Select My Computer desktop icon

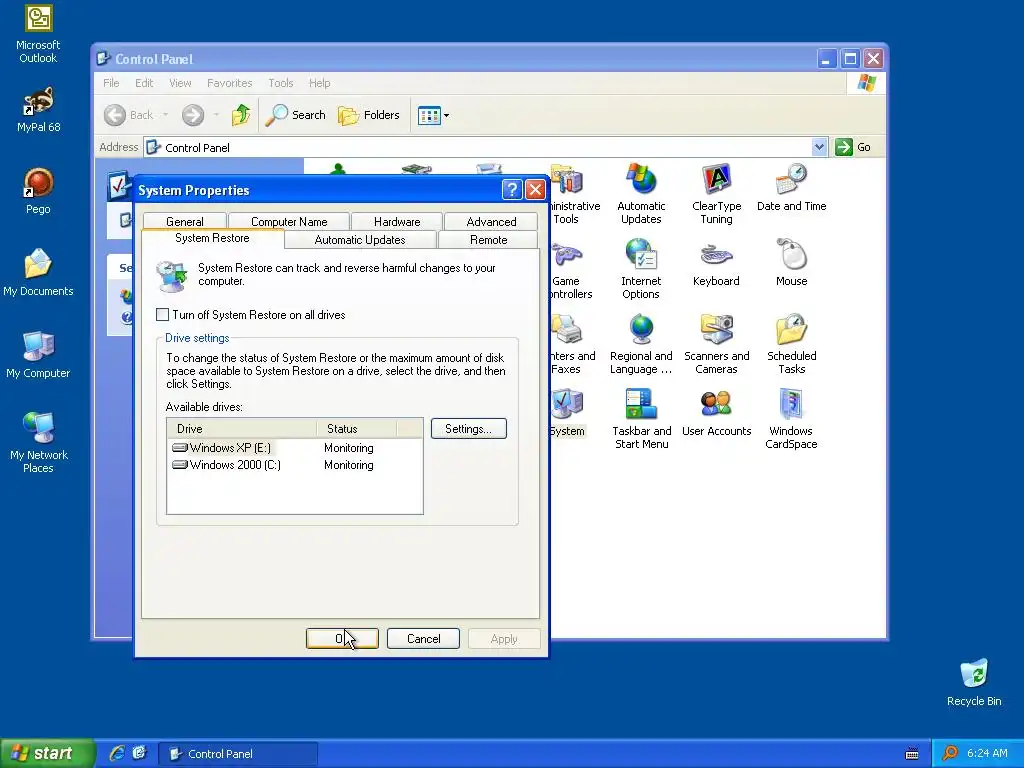click(x=38, y=355)
